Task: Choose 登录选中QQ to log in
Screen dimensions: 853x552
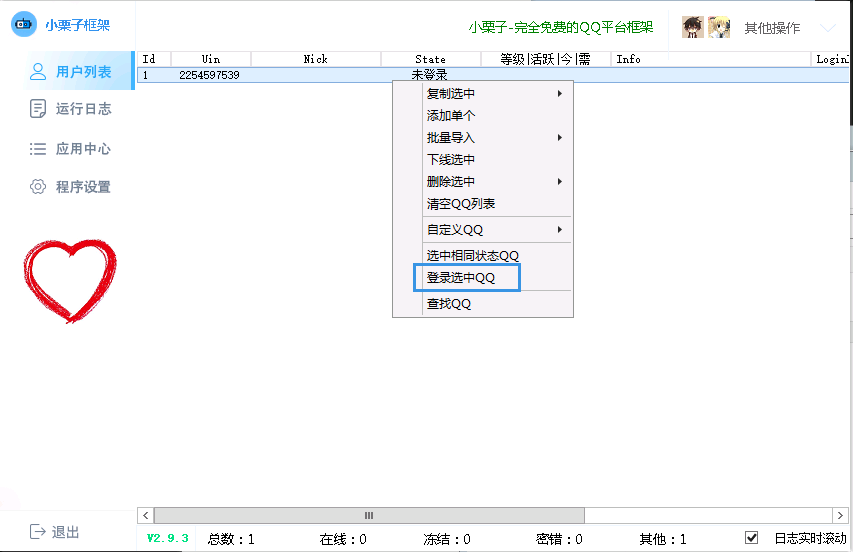Action: tap(461, 277)
